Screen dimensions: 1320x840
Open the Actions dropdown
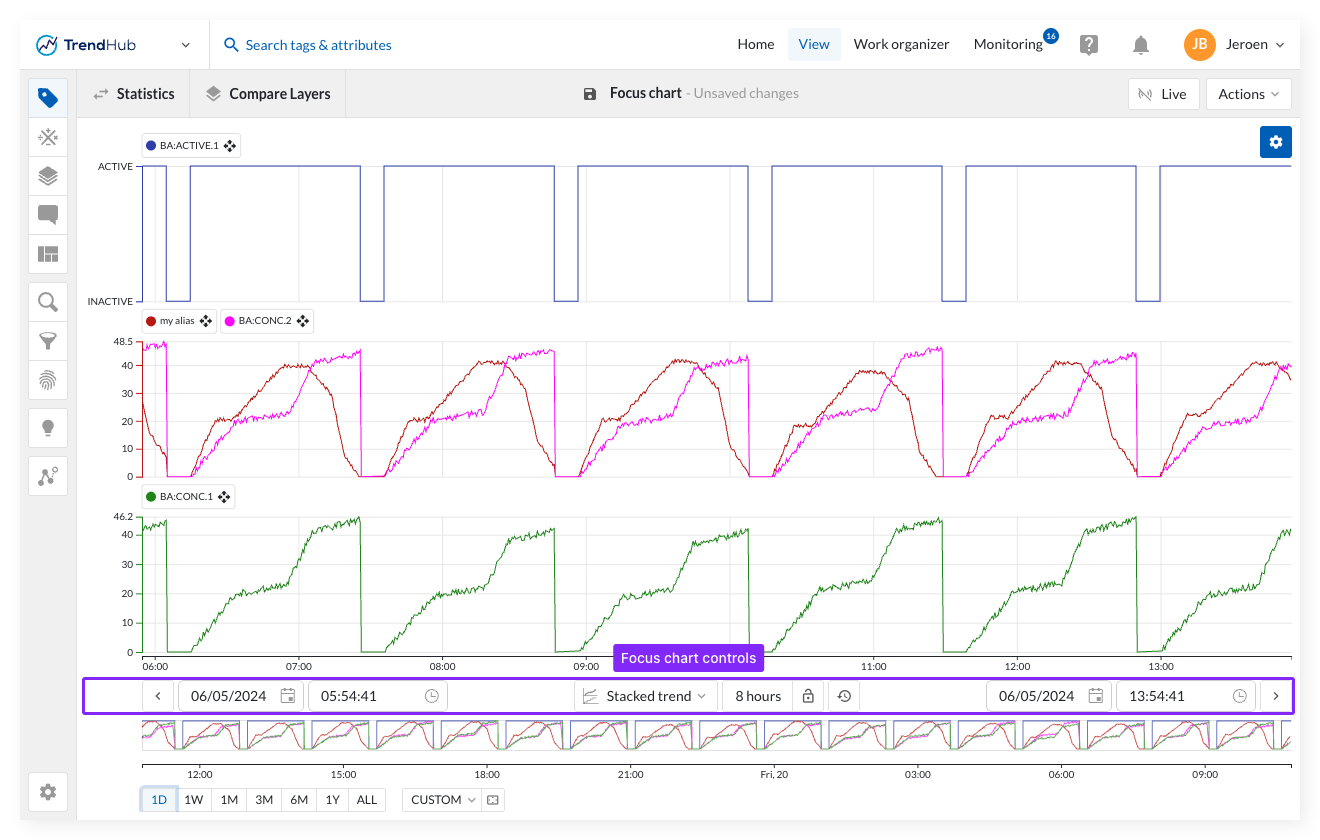point(1248,94)
